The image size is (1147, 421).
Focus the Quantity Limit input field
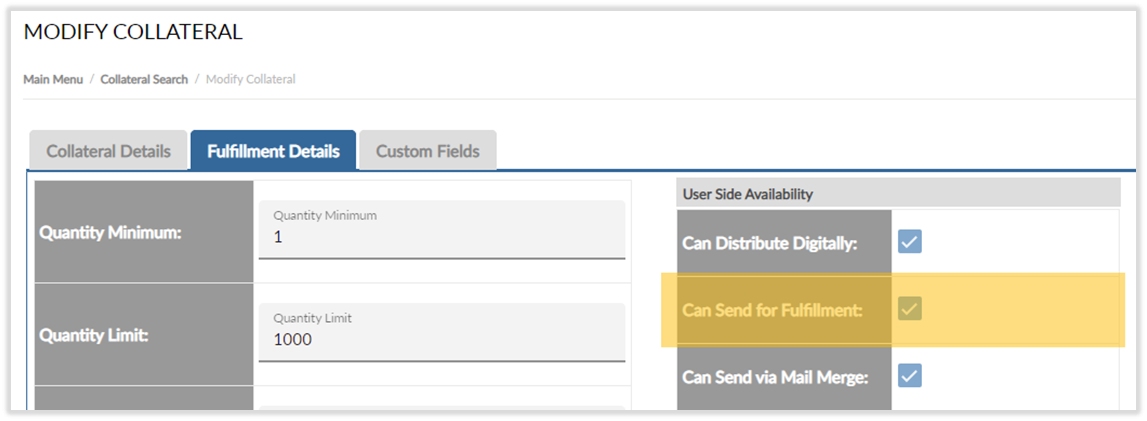point(441,340)
